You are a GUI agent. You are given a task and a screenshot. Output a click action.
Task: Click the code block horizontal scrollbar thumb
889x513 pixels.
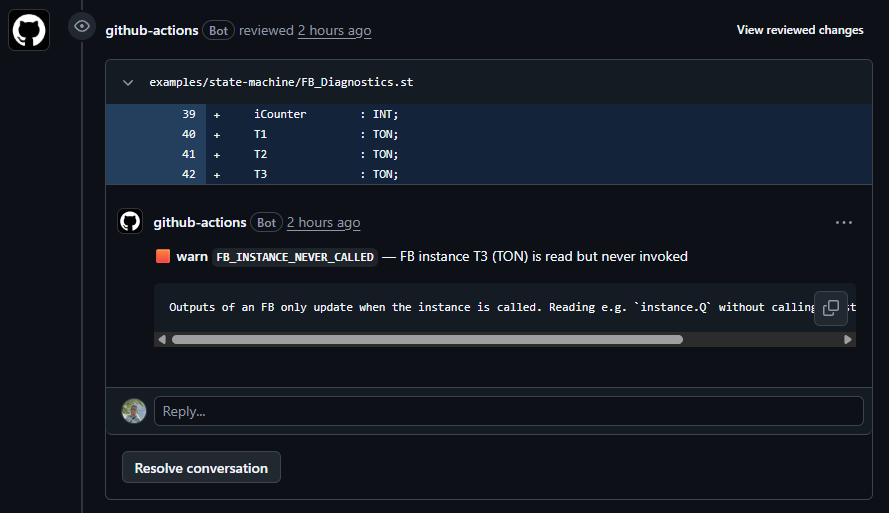tap(427, 340)
